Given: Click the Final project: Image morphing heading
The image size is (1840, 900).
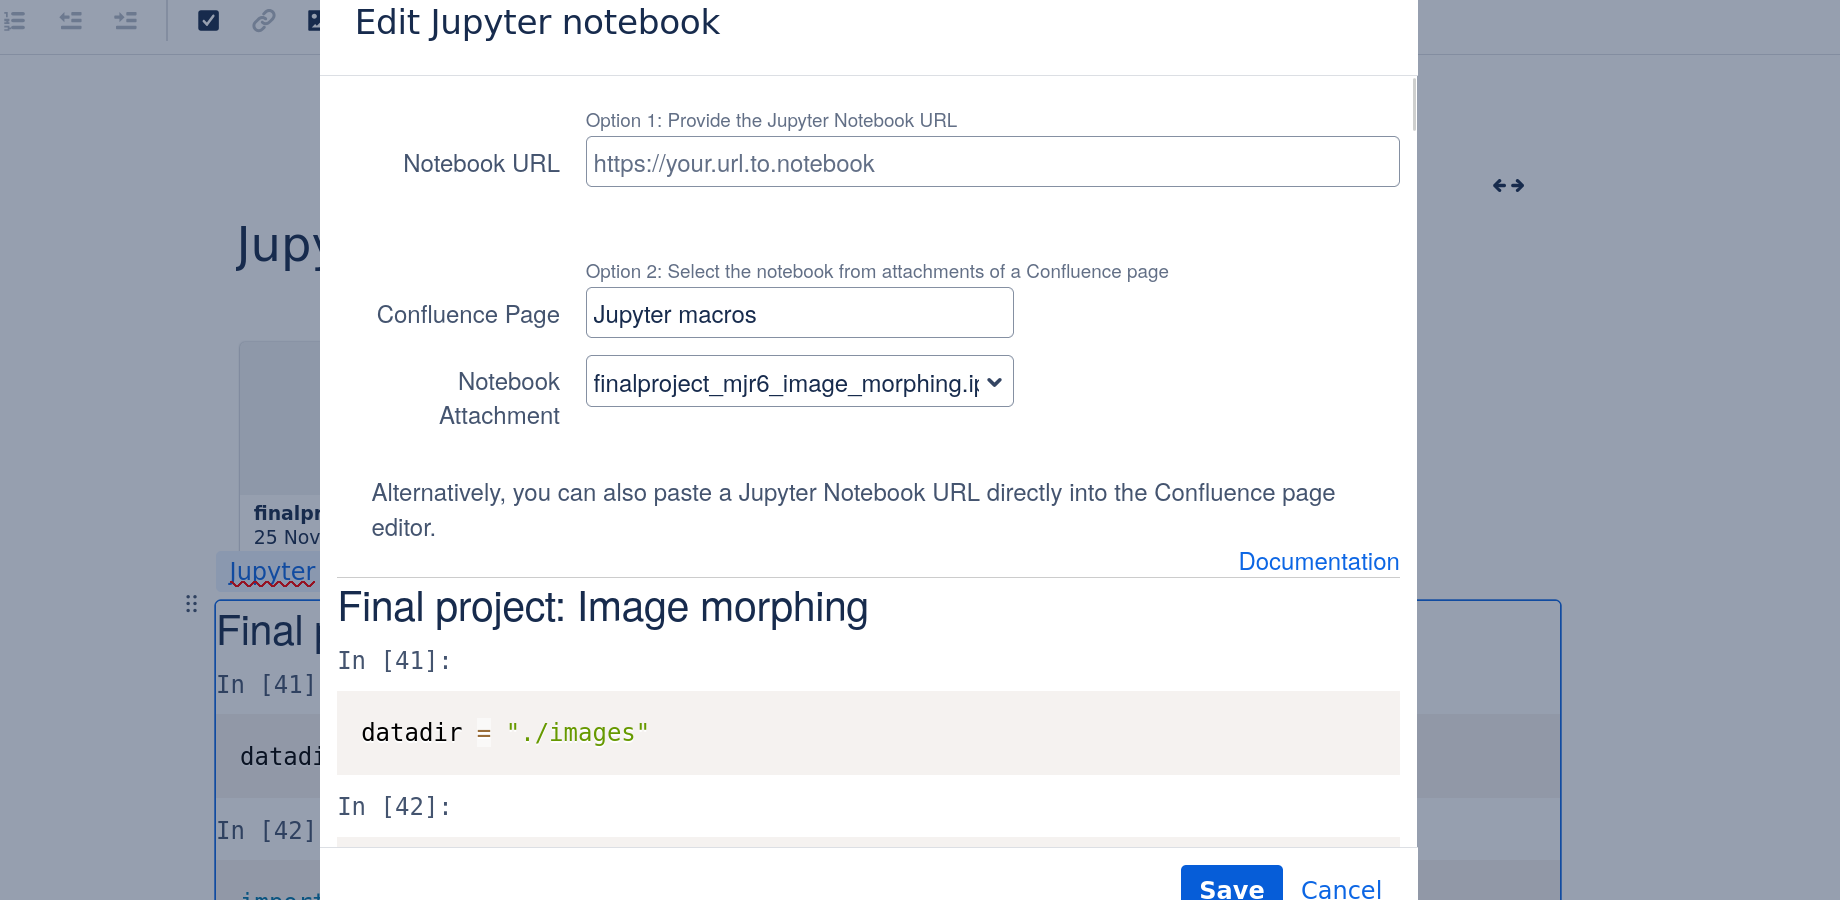Looking at the screenshot, I should [x=602, y=608].
